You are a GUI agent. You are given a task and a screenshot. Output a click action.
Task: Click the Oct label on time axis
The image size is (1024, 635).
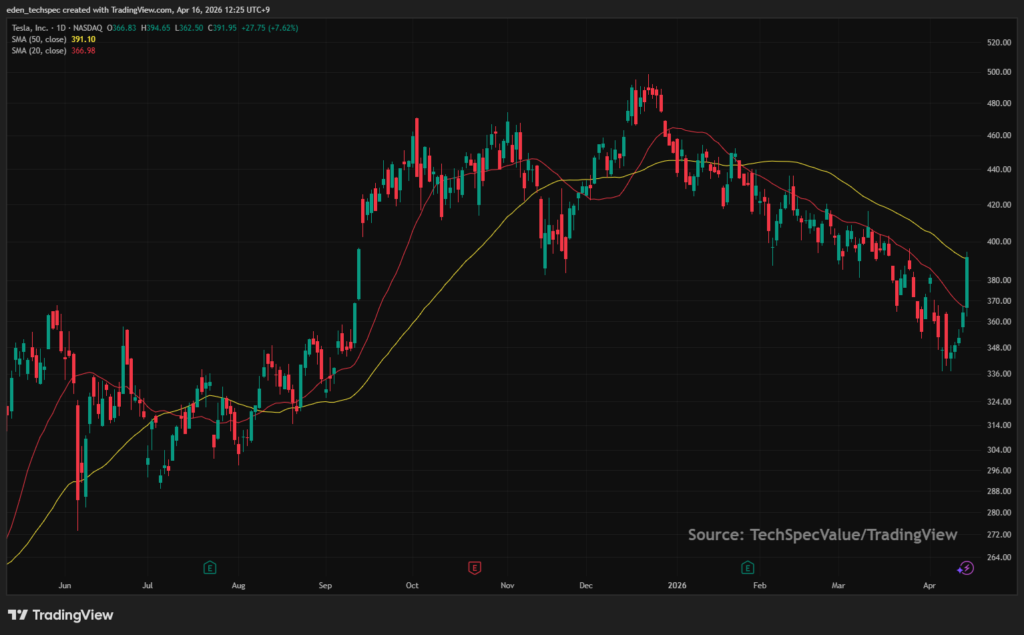click(412, 585)
